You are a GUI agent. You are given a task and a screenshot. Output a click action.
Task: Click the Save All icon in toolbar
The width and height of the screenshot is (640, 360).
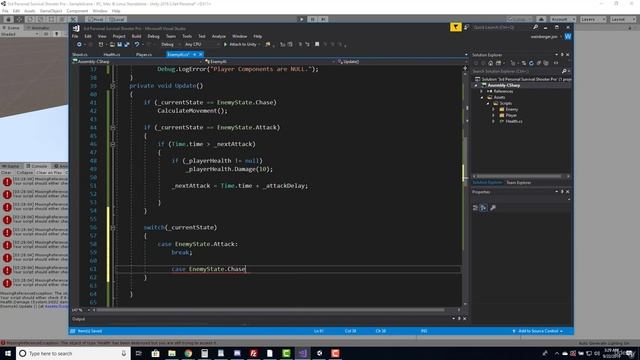pos(127,44)
